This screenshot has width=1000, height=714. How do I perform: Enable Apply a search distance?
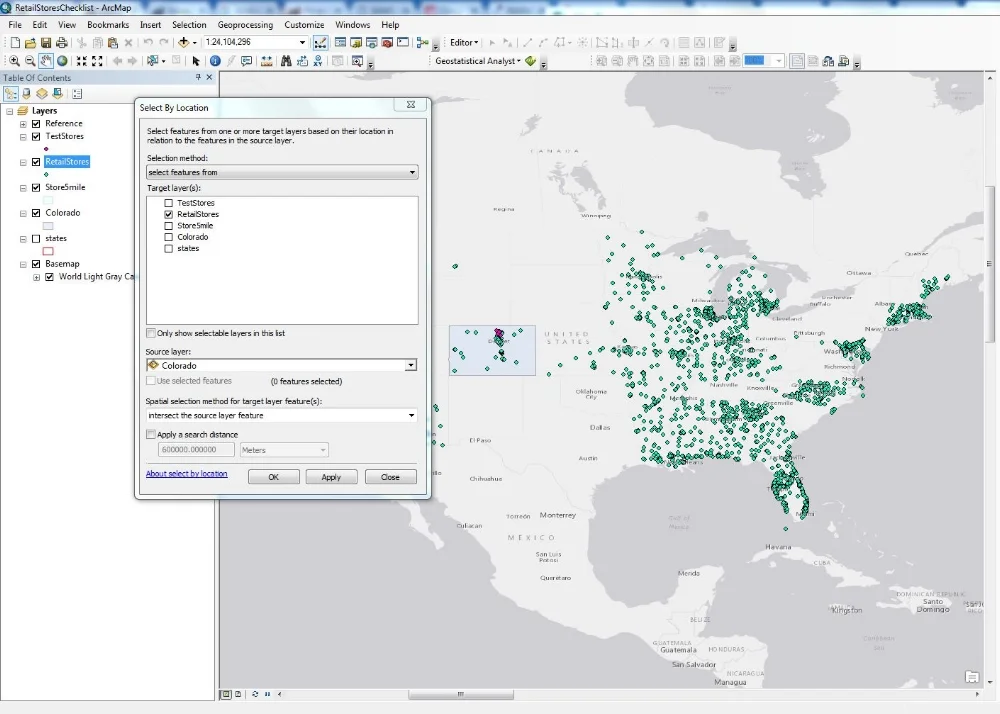point(151,435)
